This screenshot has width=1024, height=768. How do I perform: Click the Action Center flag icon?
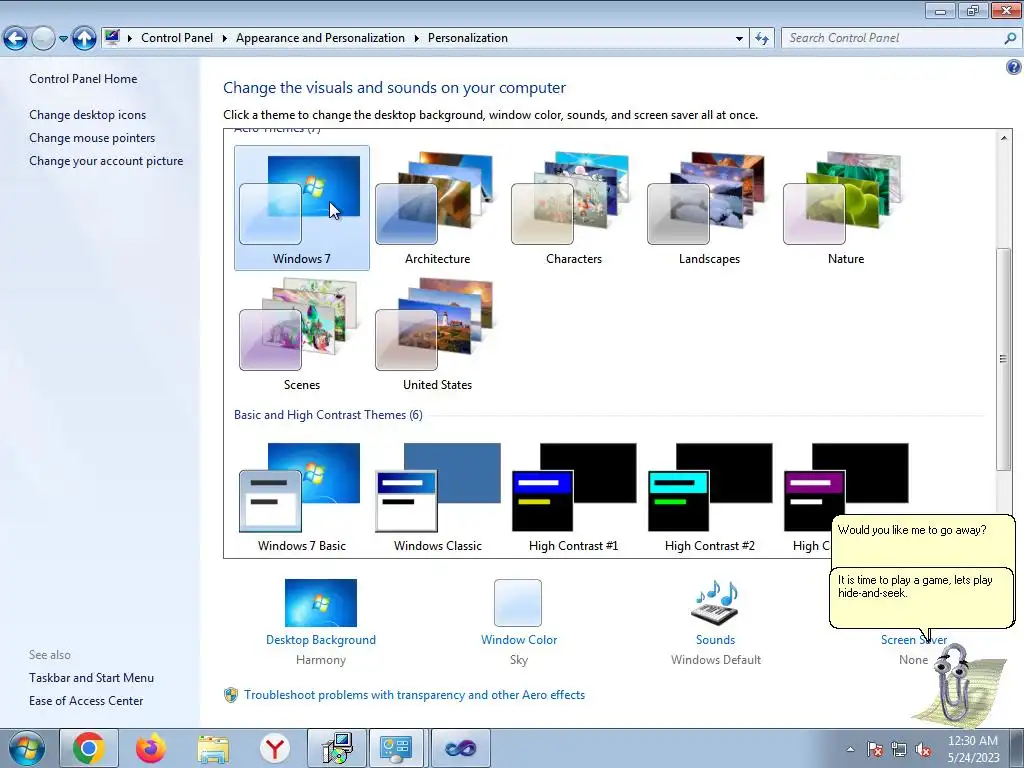[x=874, y=750]
